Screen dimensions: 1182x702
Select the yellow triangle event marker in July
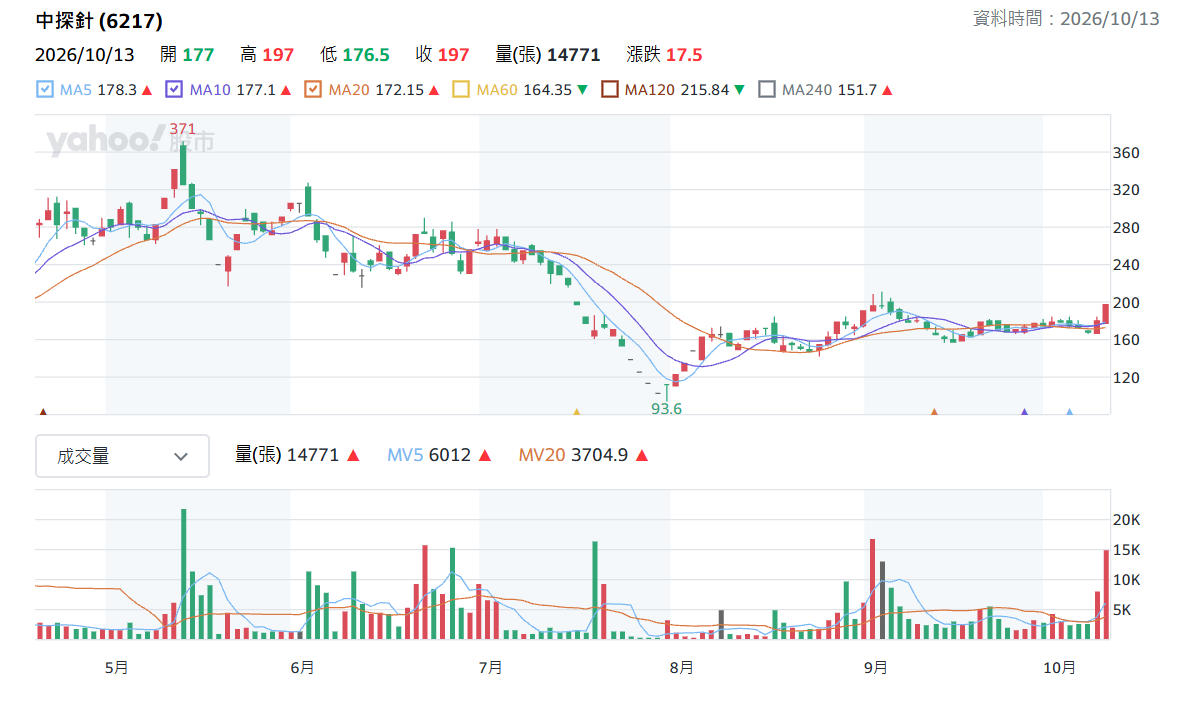pyautogui.click(x=577, y=412)
